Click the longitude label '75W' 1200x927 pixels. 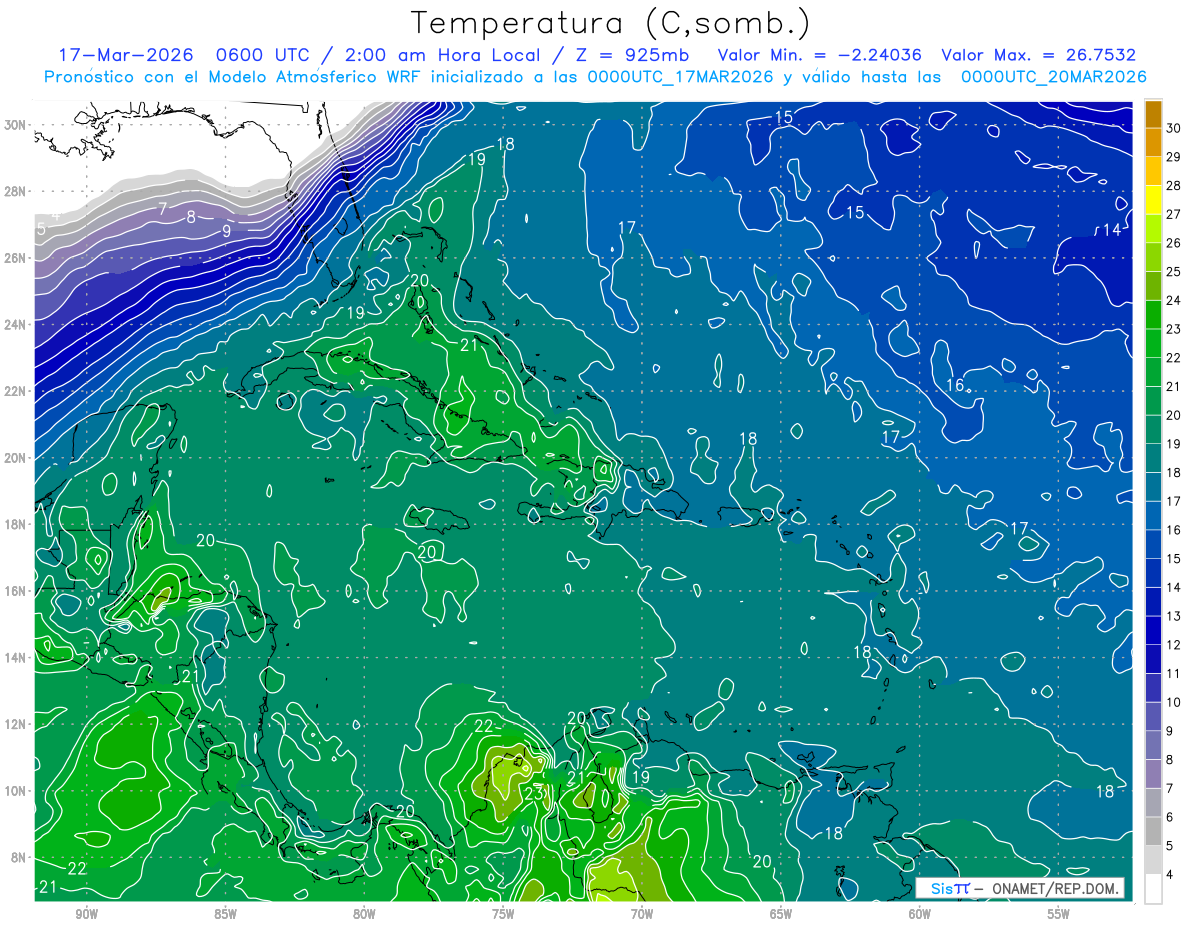pyautogui.click(x=503, y=915)
